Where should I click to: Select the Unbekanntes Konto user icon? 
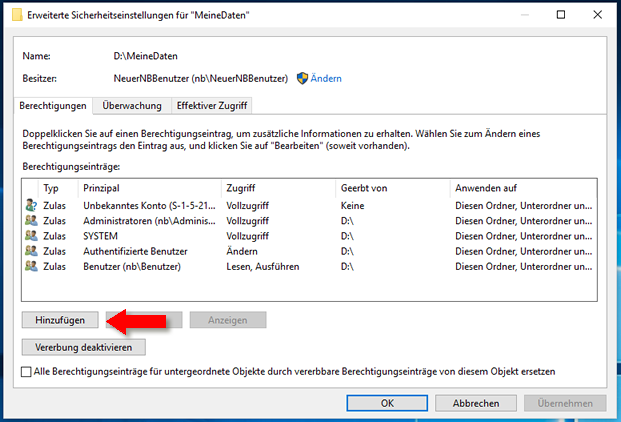click(30, 204)
